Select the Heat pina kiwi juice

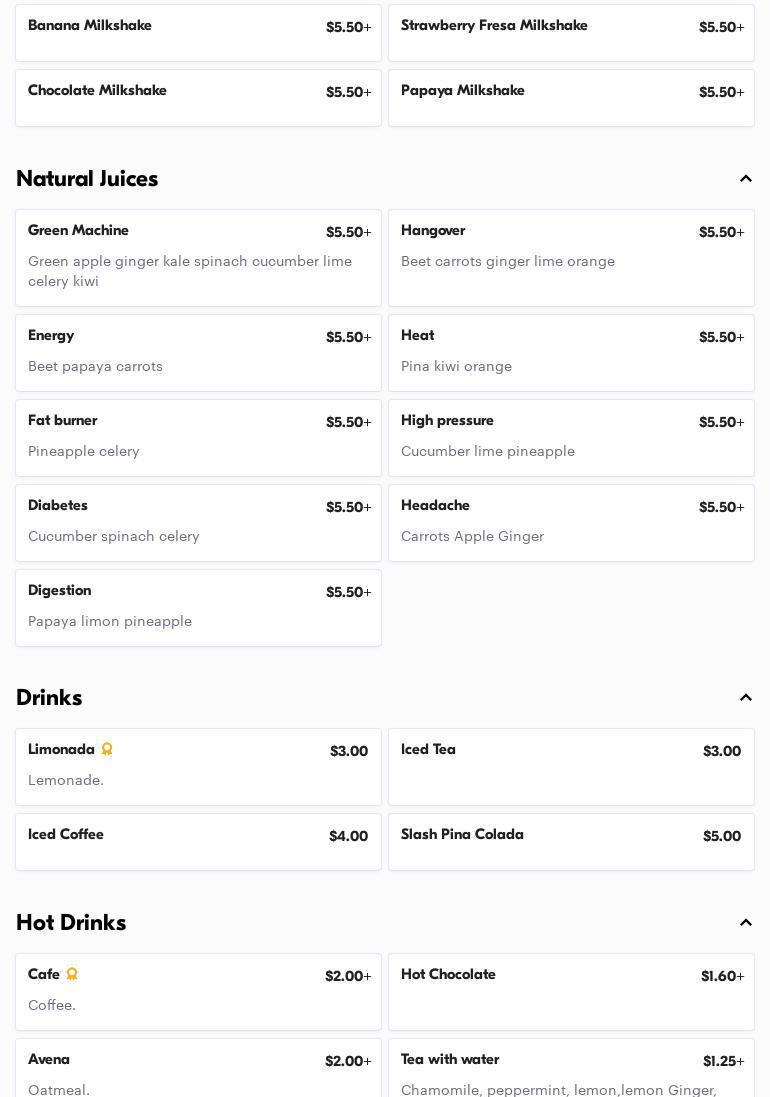571,353
